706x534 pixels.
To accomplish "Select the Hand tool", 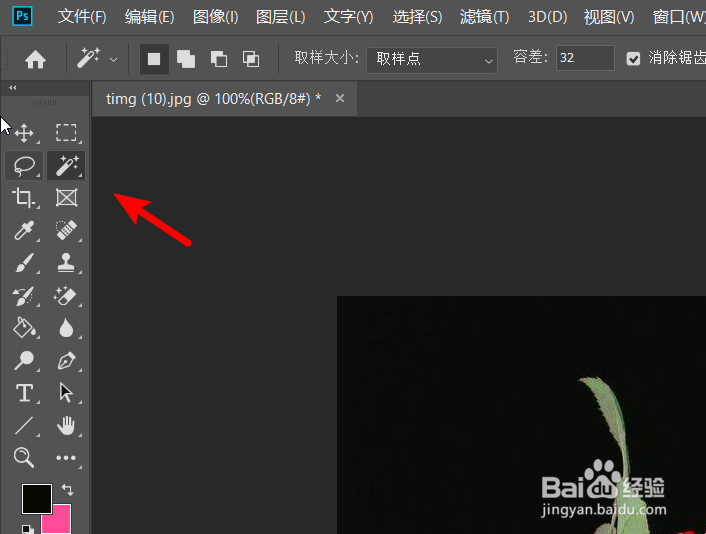I will click(66, 426).
